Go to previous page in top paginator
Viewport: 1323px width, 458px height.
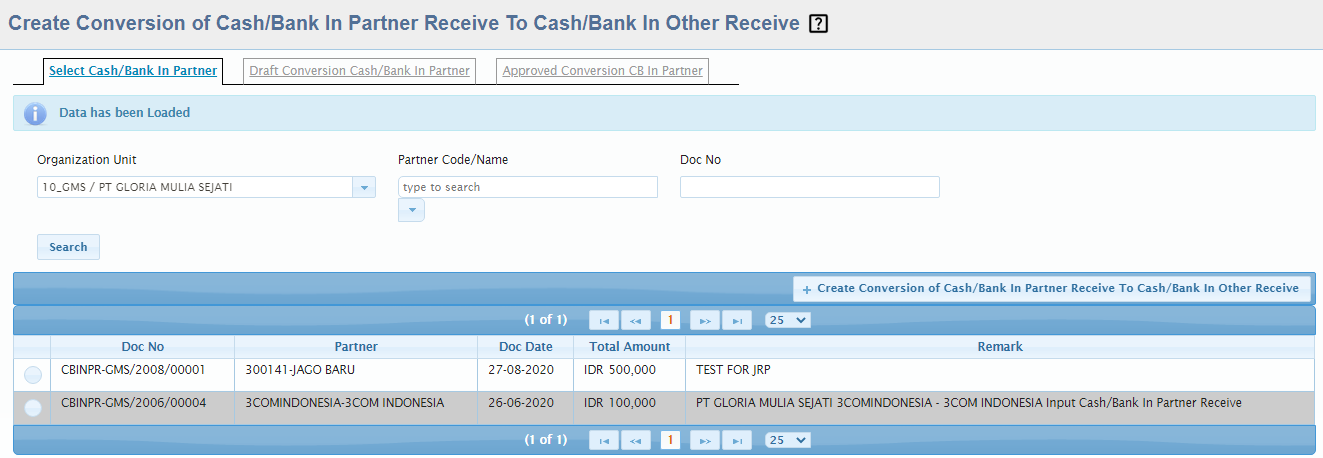tap(636, 320)
